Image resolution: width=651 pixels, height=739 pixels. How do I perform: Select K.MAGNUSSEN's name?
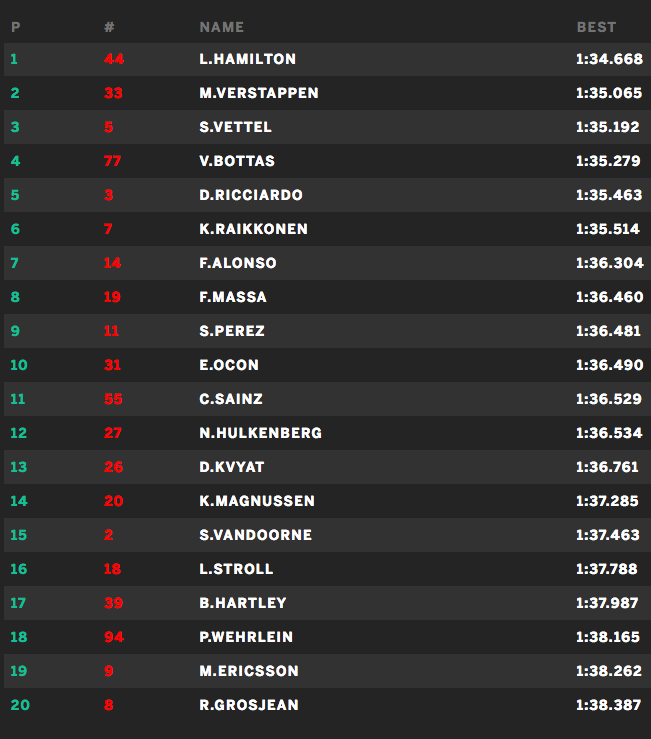coord(256,501)
